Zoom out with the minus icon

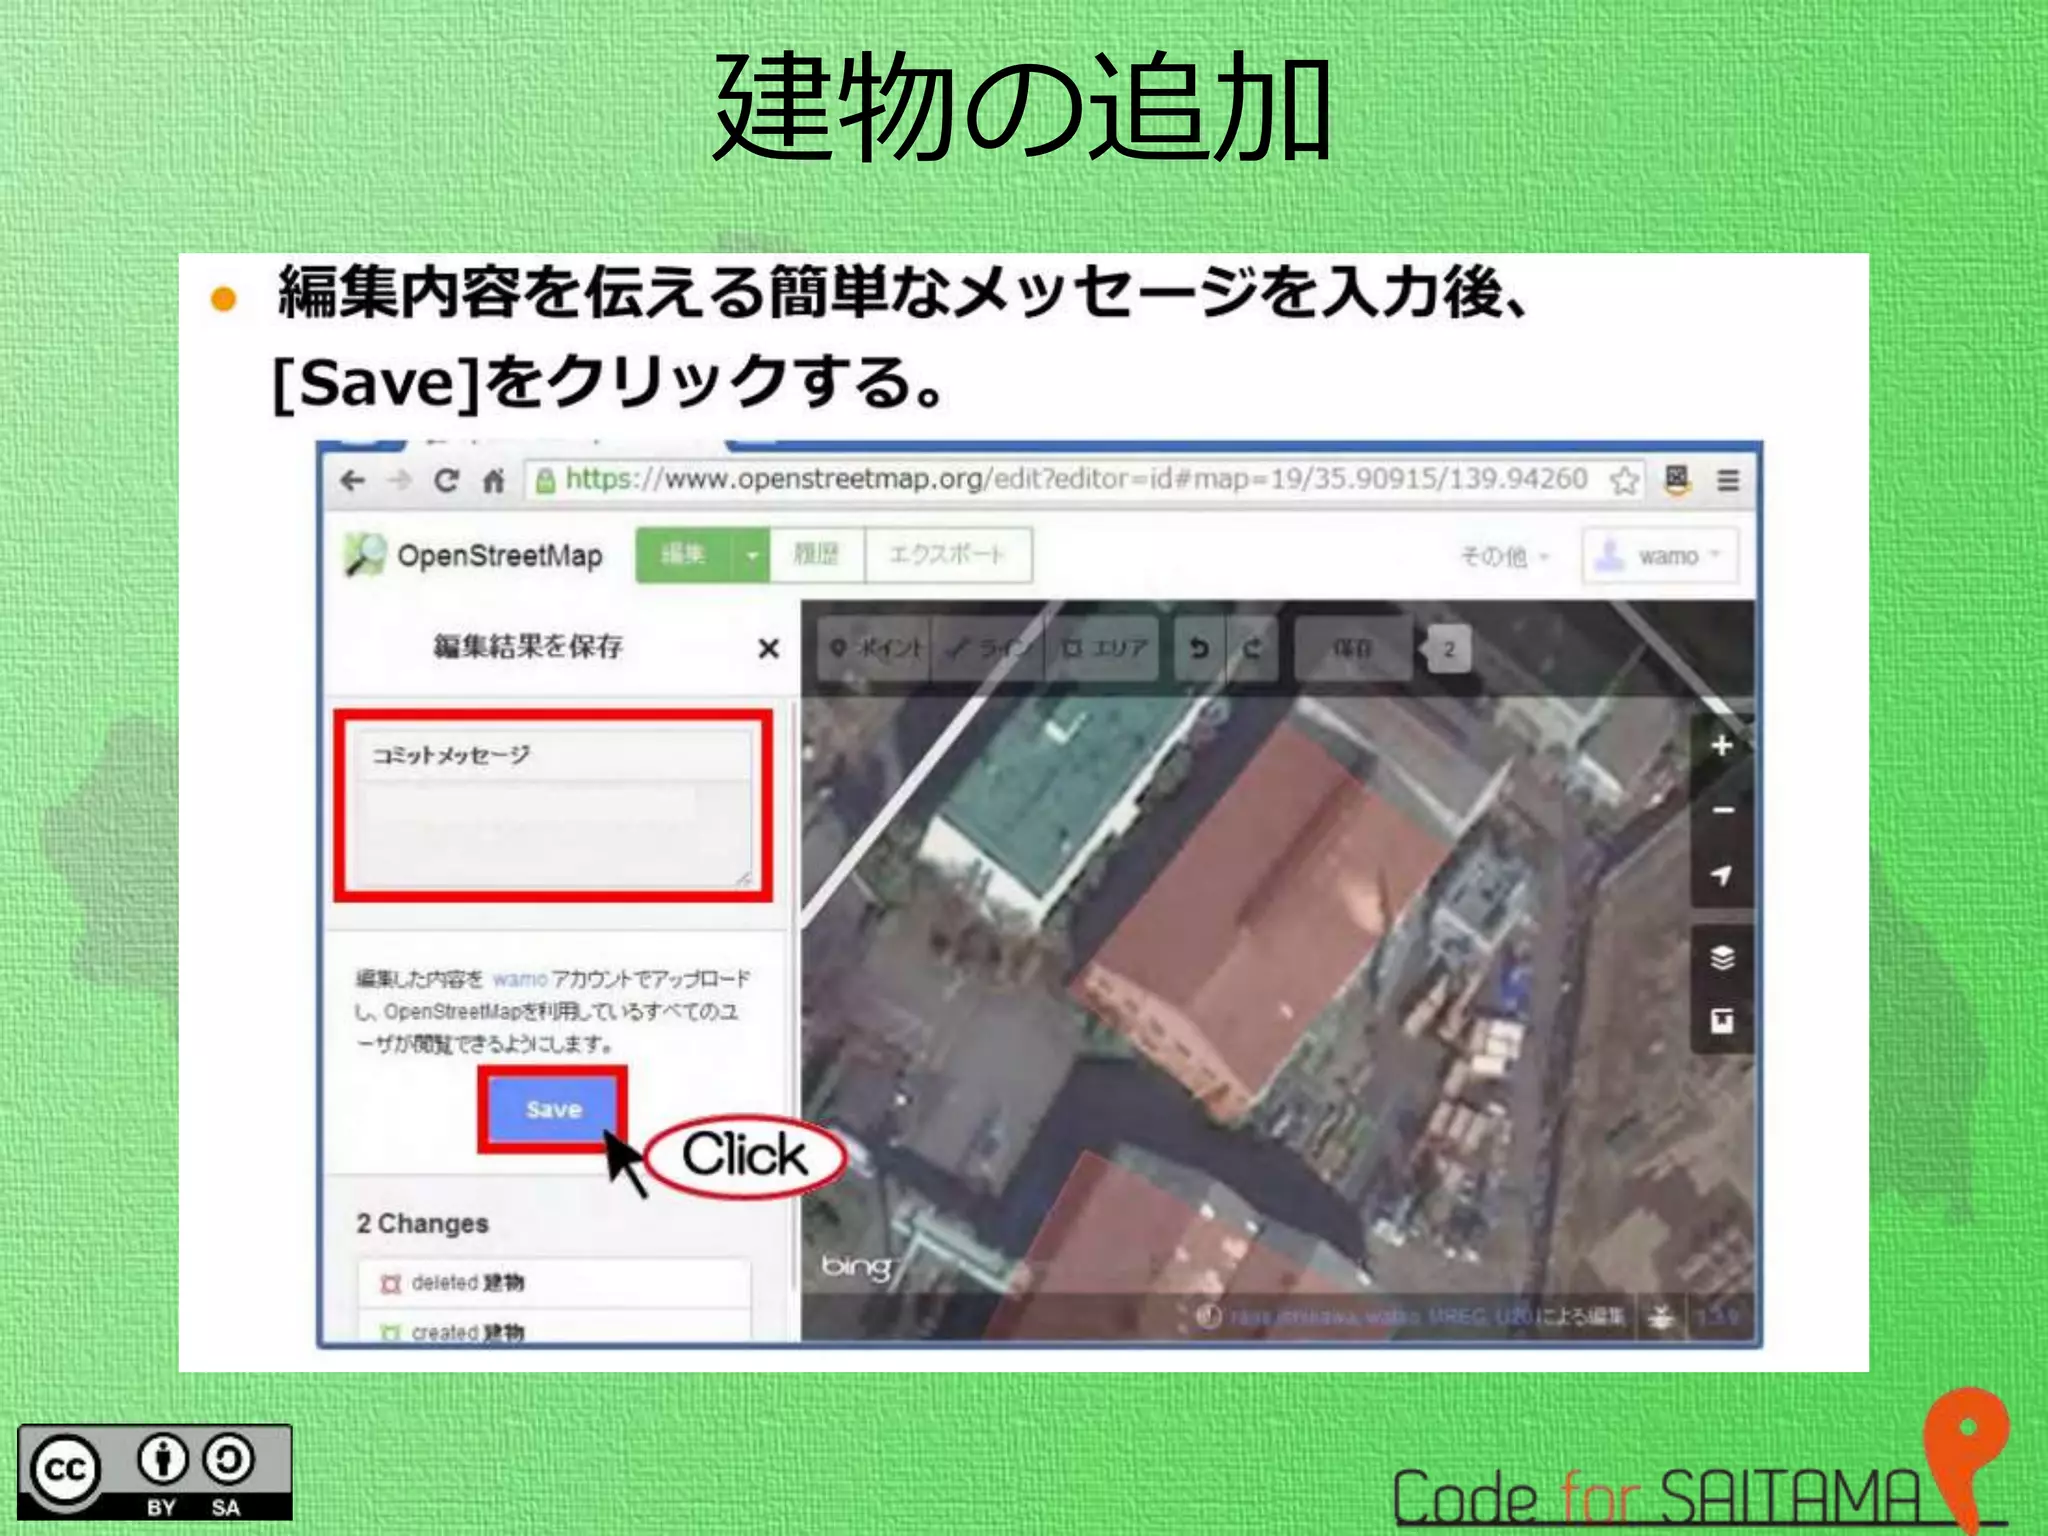1721,810
